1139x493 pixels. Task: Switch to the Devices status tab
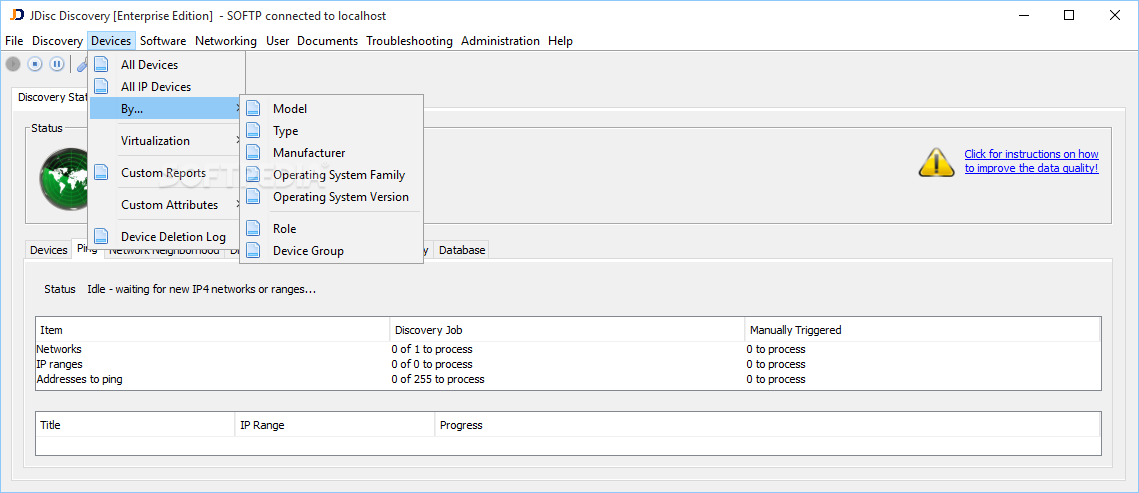point(48,250)
